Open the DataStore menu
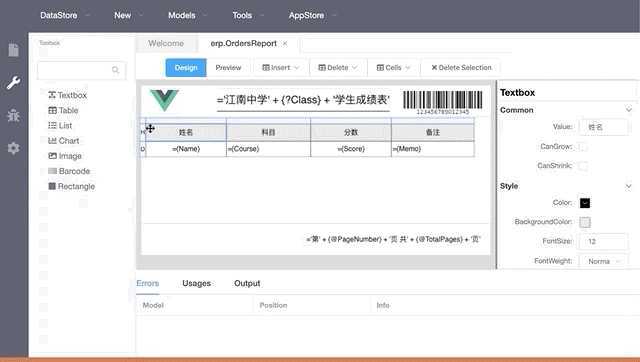This screenshot has height=362, width=640. point(65,16)
